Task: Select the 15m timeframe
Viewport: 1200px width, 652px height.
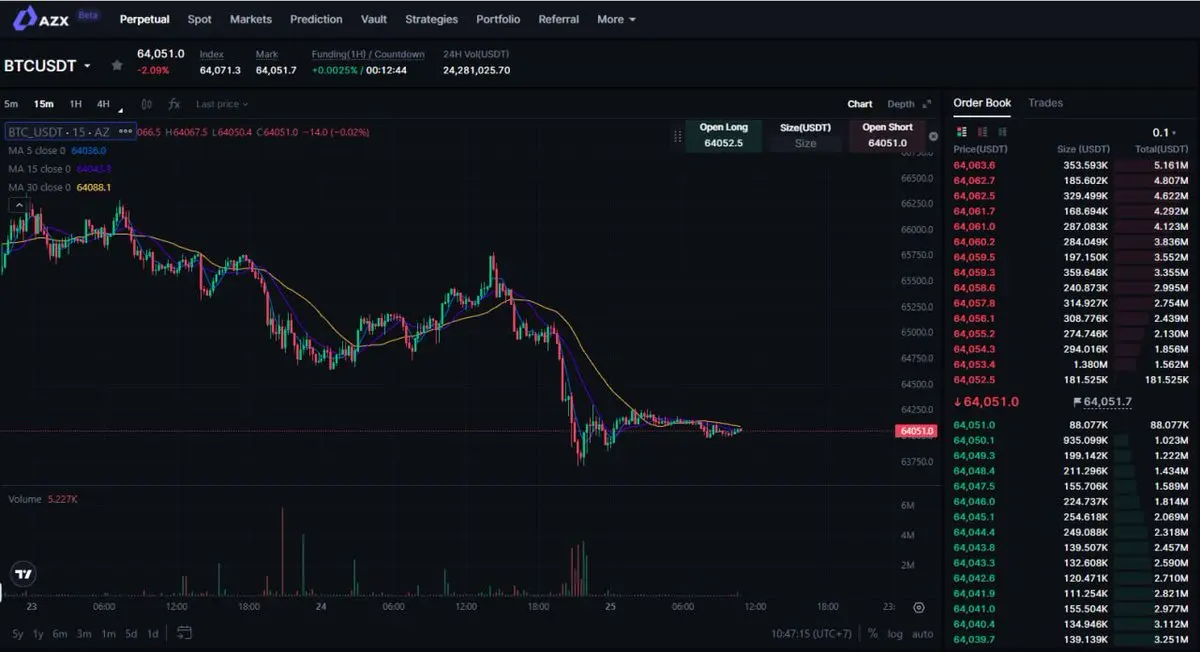Action: pos(43,104)
